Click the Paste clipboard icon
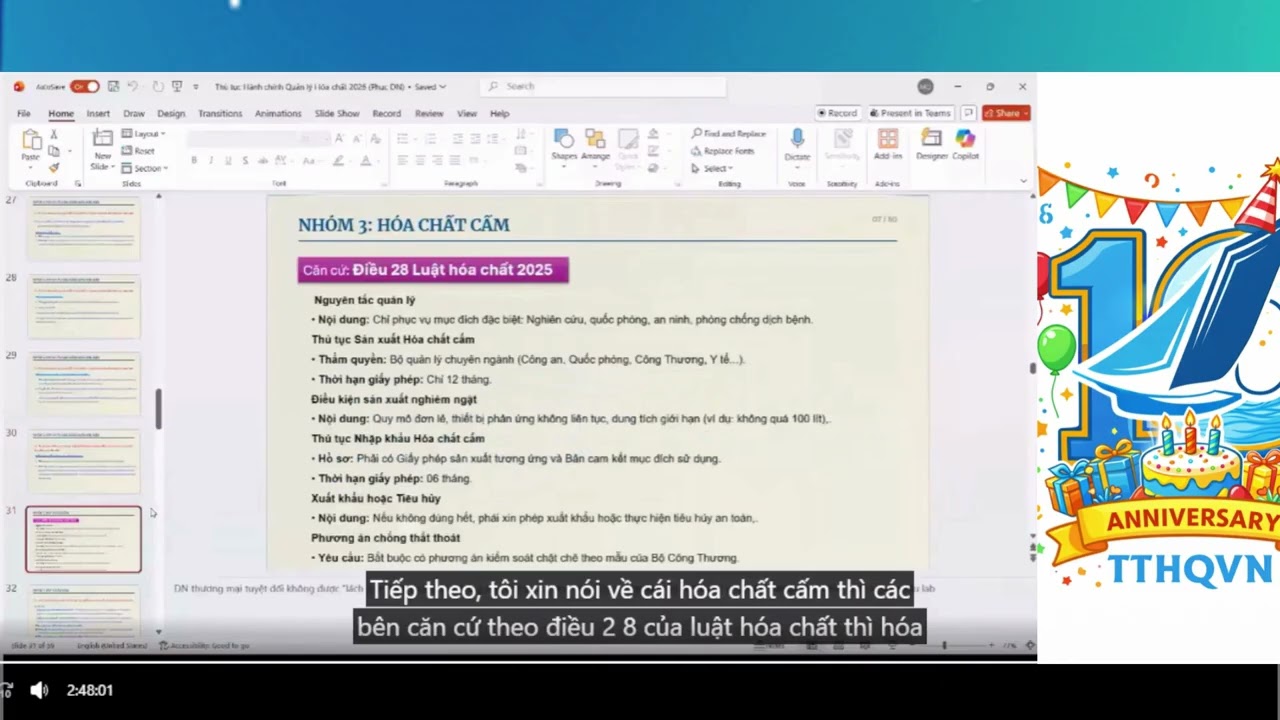Viewport: 1280px width, 720px height. click(x=31, y=141)
